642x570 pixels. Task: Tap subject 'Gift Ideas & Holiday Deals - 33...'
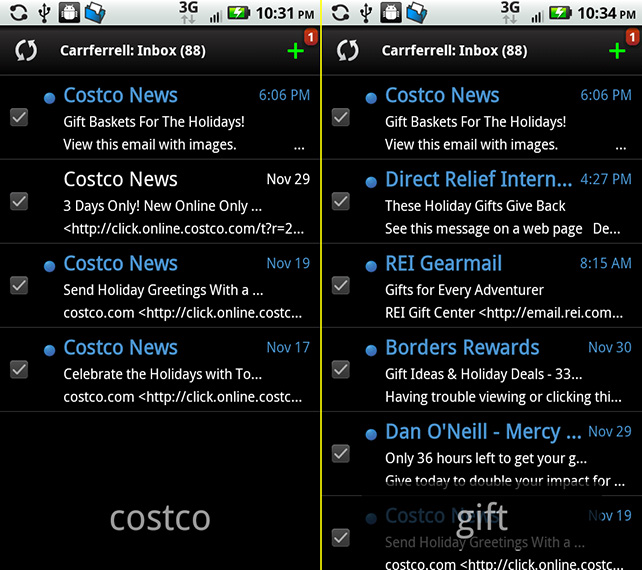coord(484,374)
